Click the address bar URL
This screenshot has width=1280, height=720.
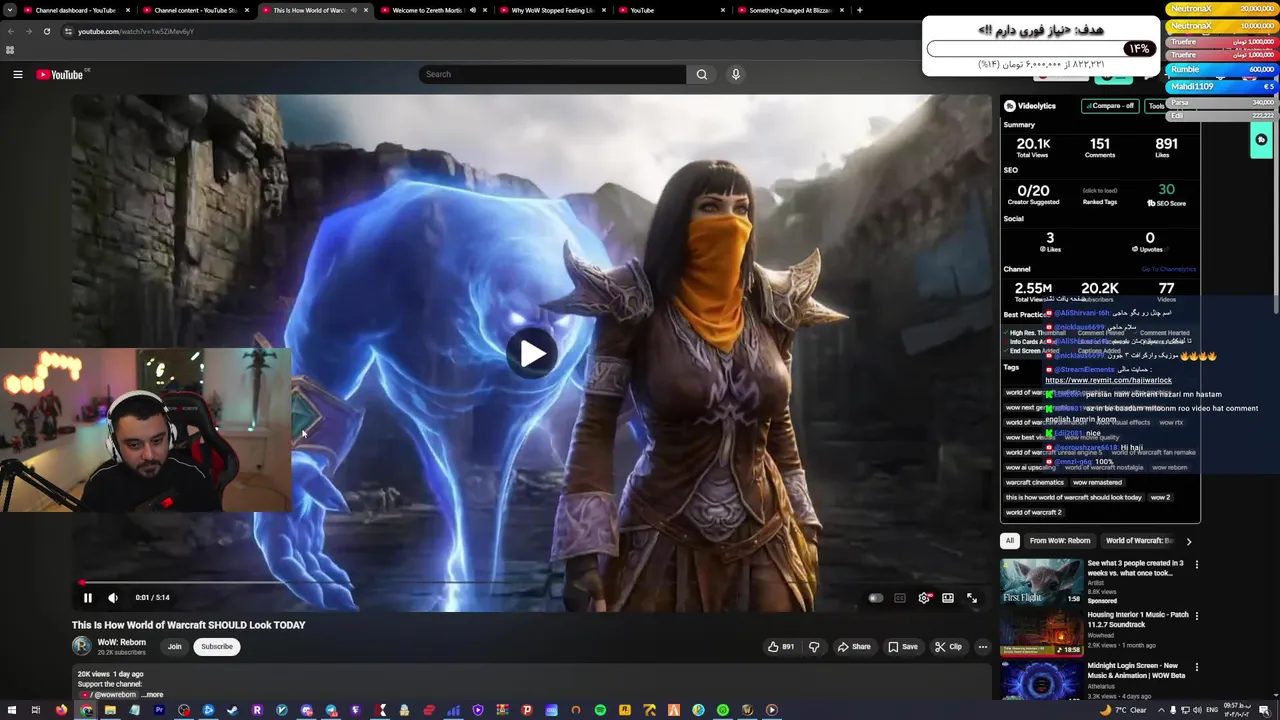point(136,31)
